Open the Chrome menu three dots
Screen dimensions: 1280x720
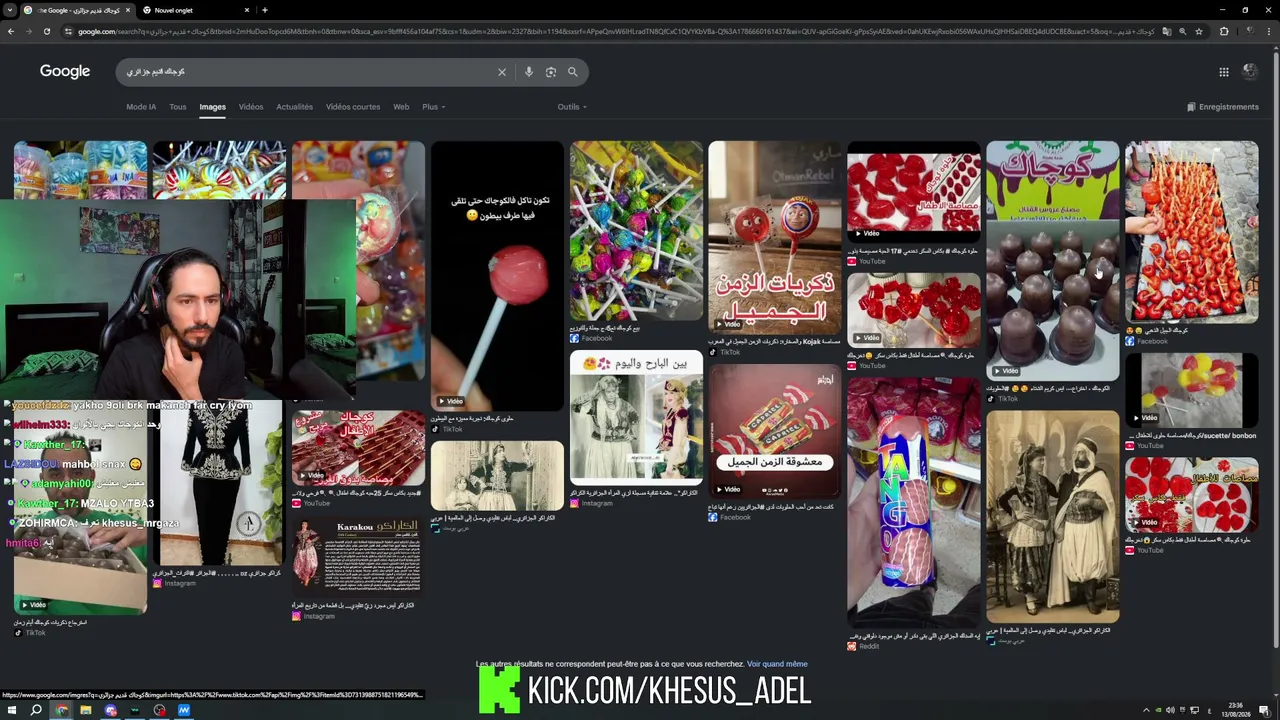pos(1270,31)
